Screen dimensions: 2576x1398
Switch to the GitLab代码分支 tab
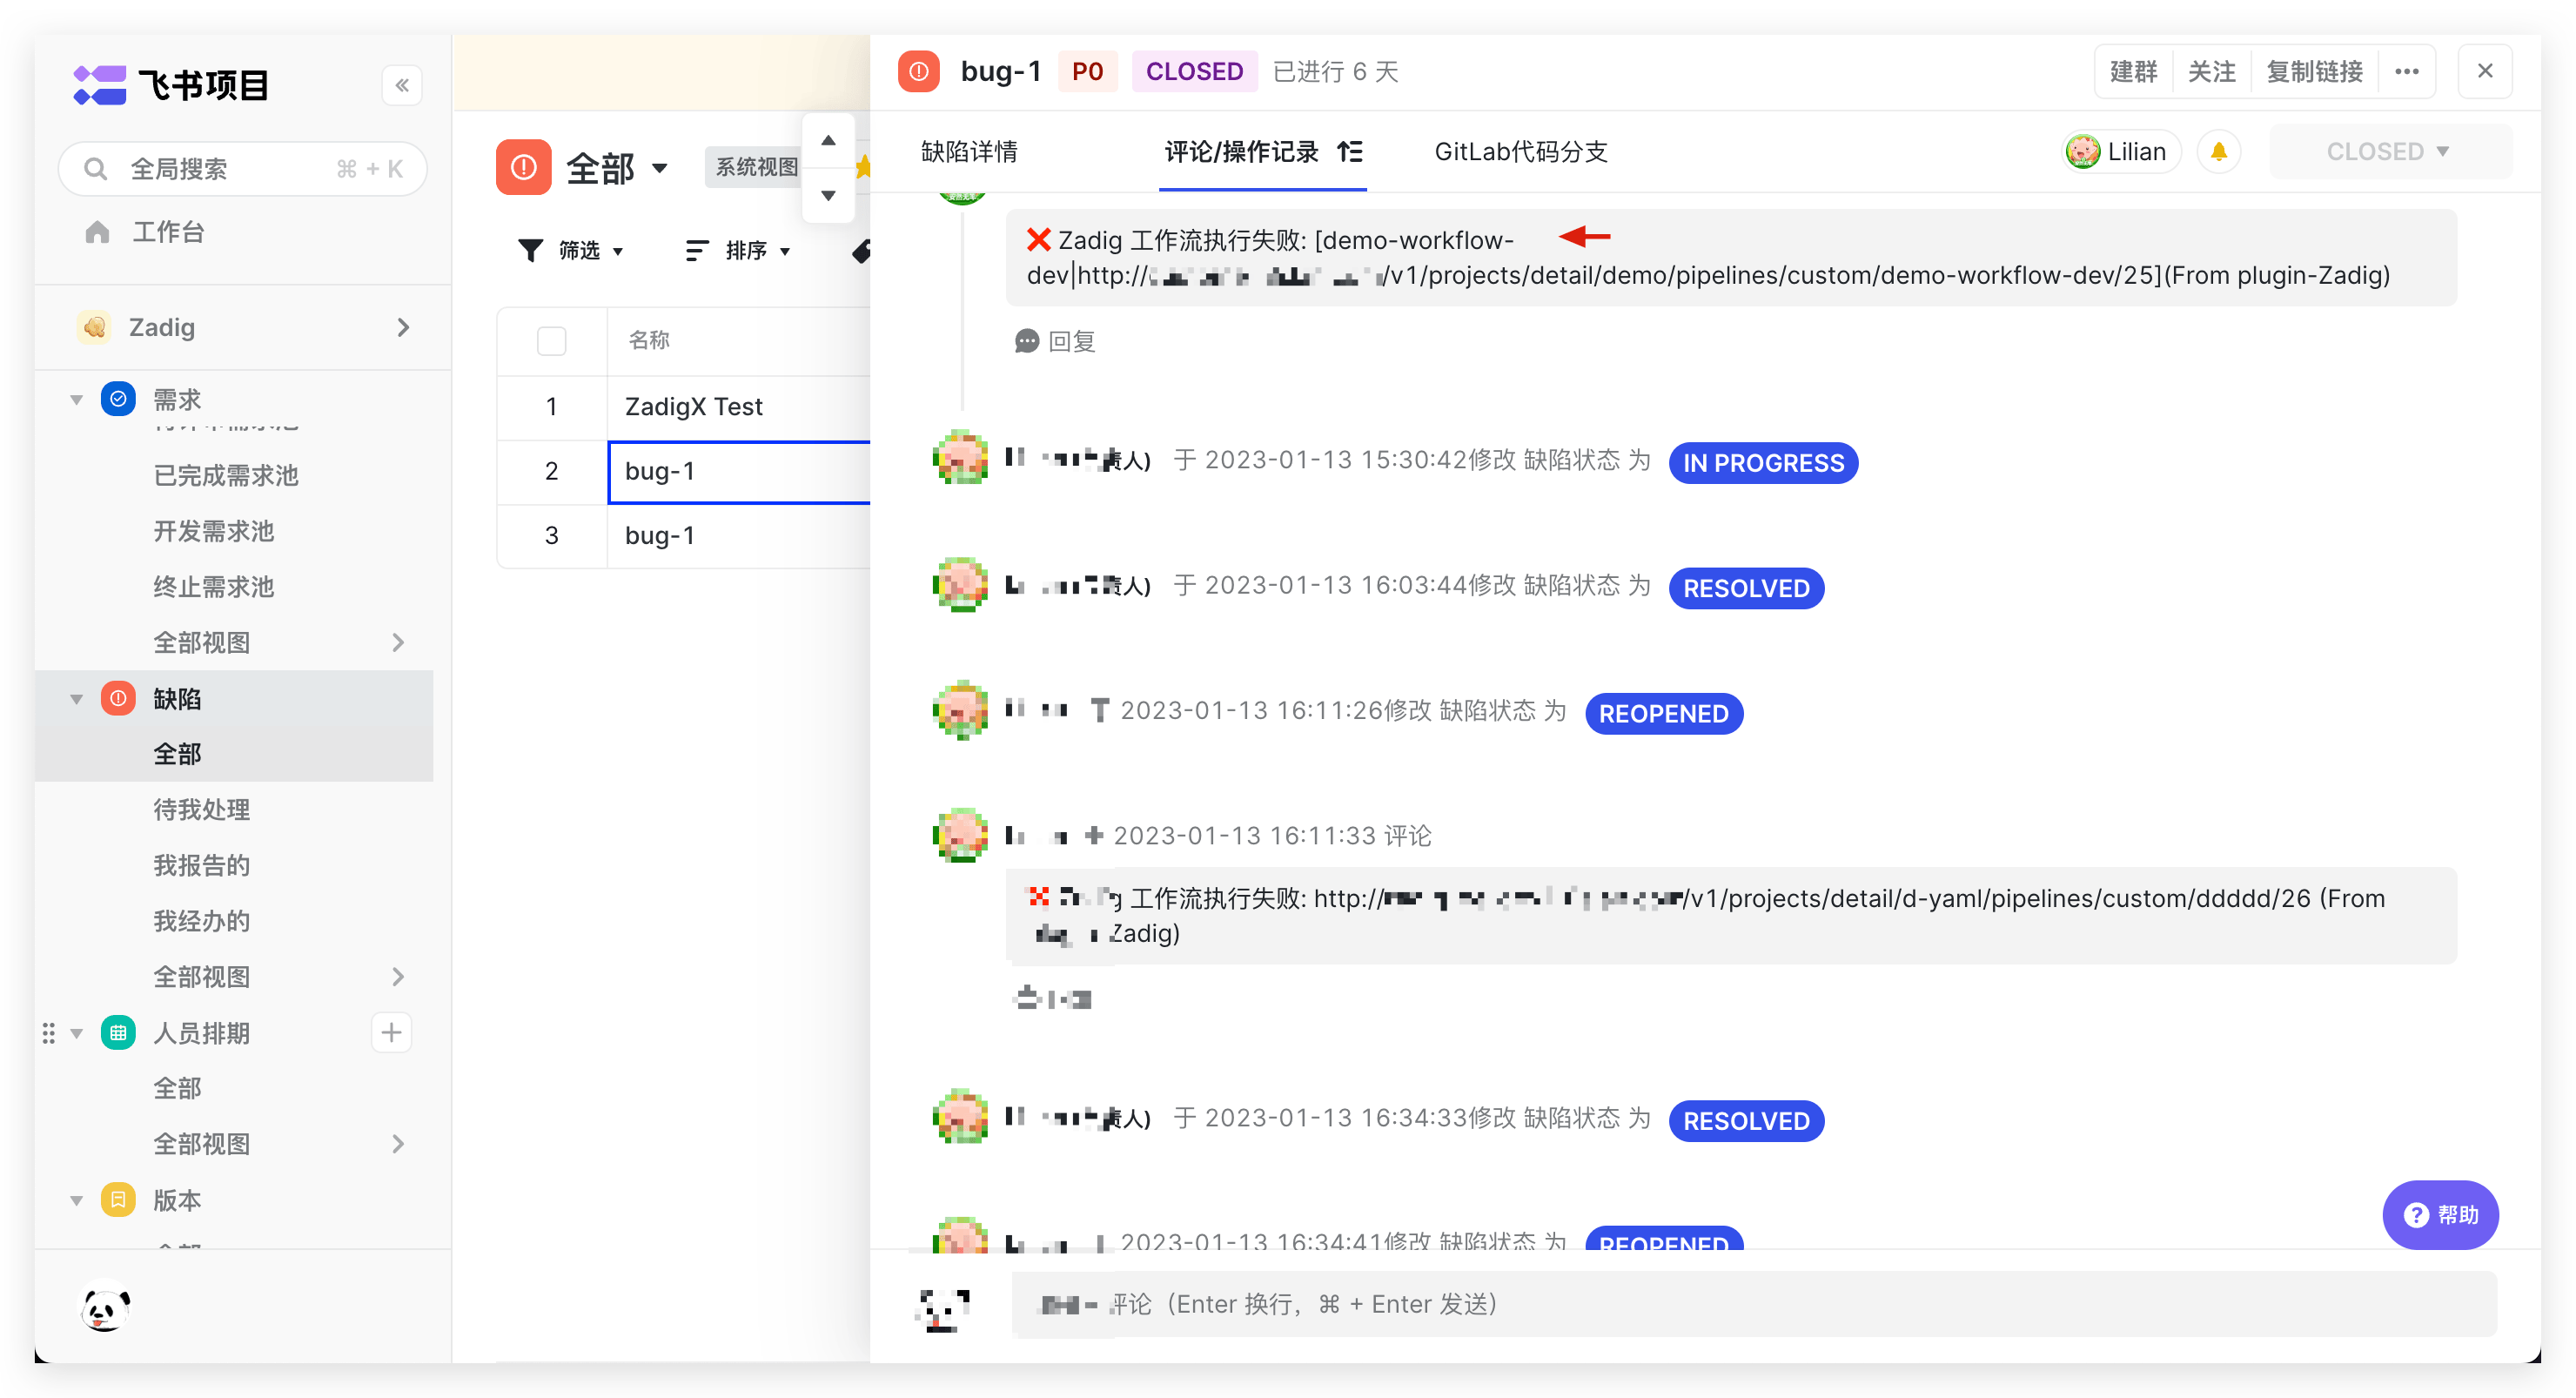coord(1520,152)
